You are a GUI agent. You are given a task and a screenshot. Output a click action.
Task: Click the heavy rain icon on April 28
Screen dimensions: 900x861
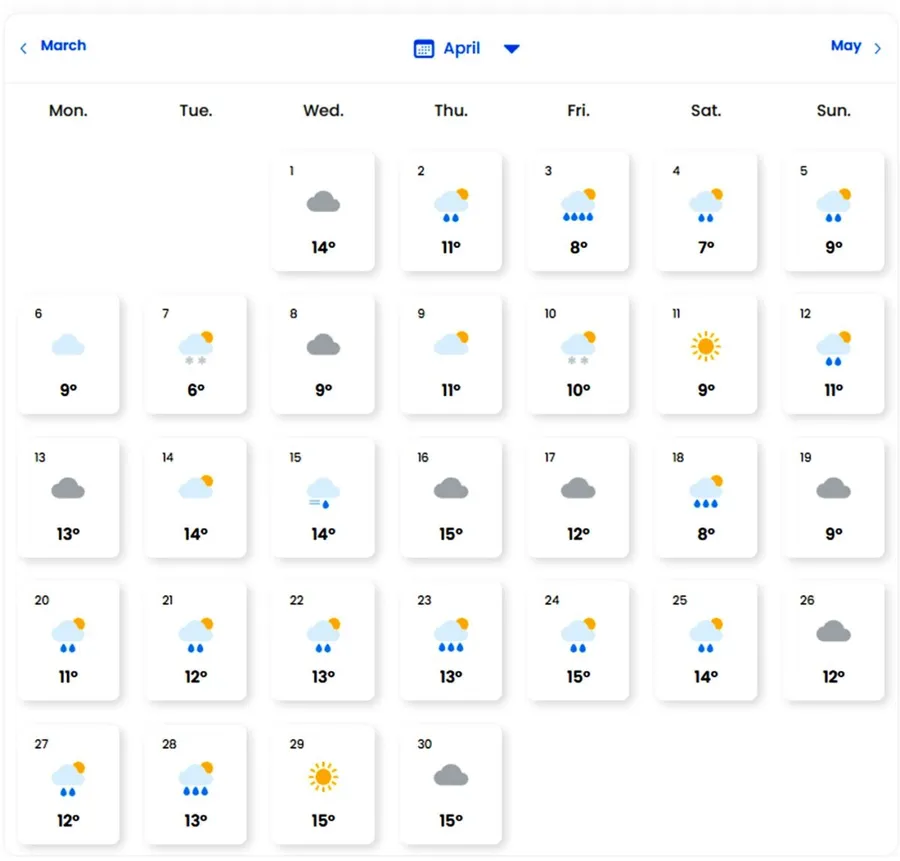(195, 774)
